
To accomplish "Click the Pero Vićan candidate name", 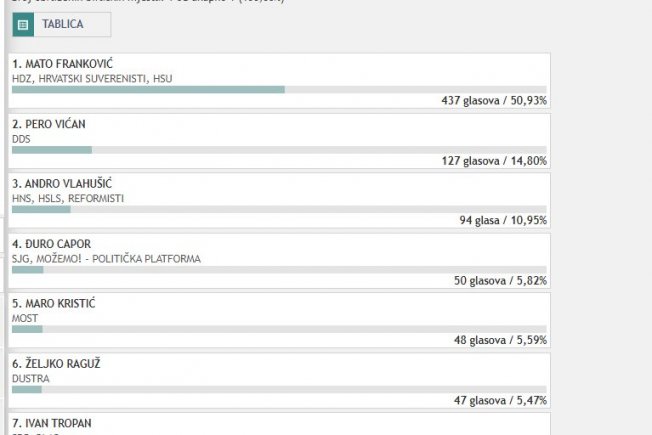I will [49, 124].
